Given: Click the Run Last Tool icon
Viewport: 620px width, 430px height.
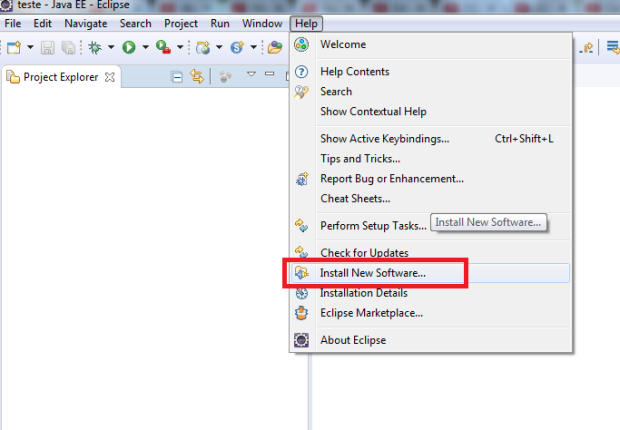Looking at the screenshot, I should click(x=163, y=47).
